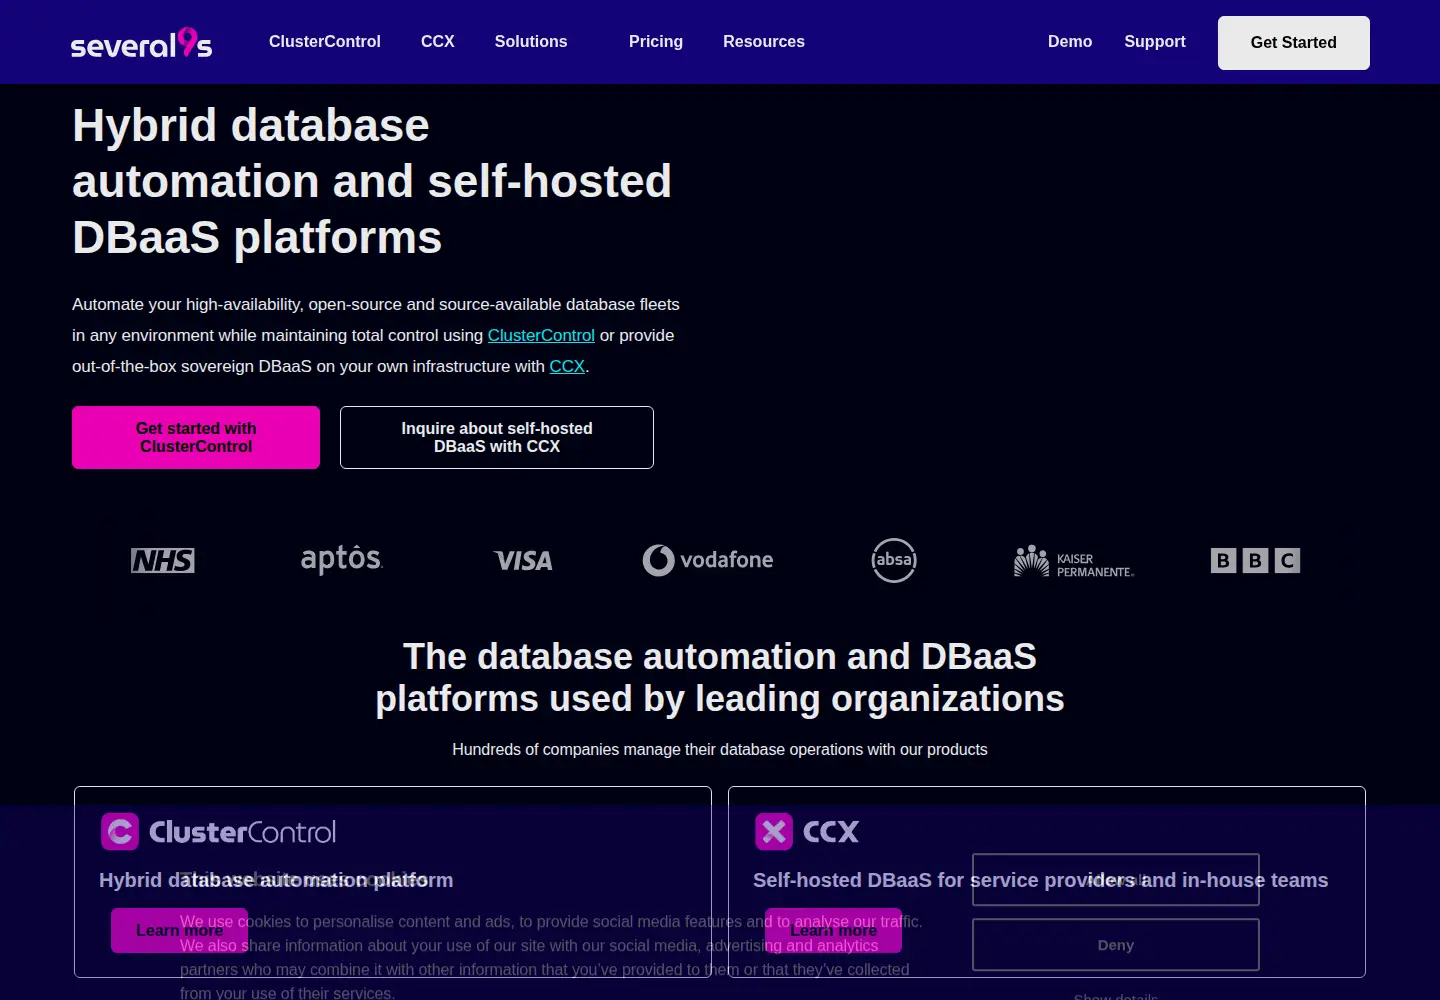This screenshot has width=1440, height=1000.
Task: Open the Demo link in the header
Action: (x=1070, y=42)
